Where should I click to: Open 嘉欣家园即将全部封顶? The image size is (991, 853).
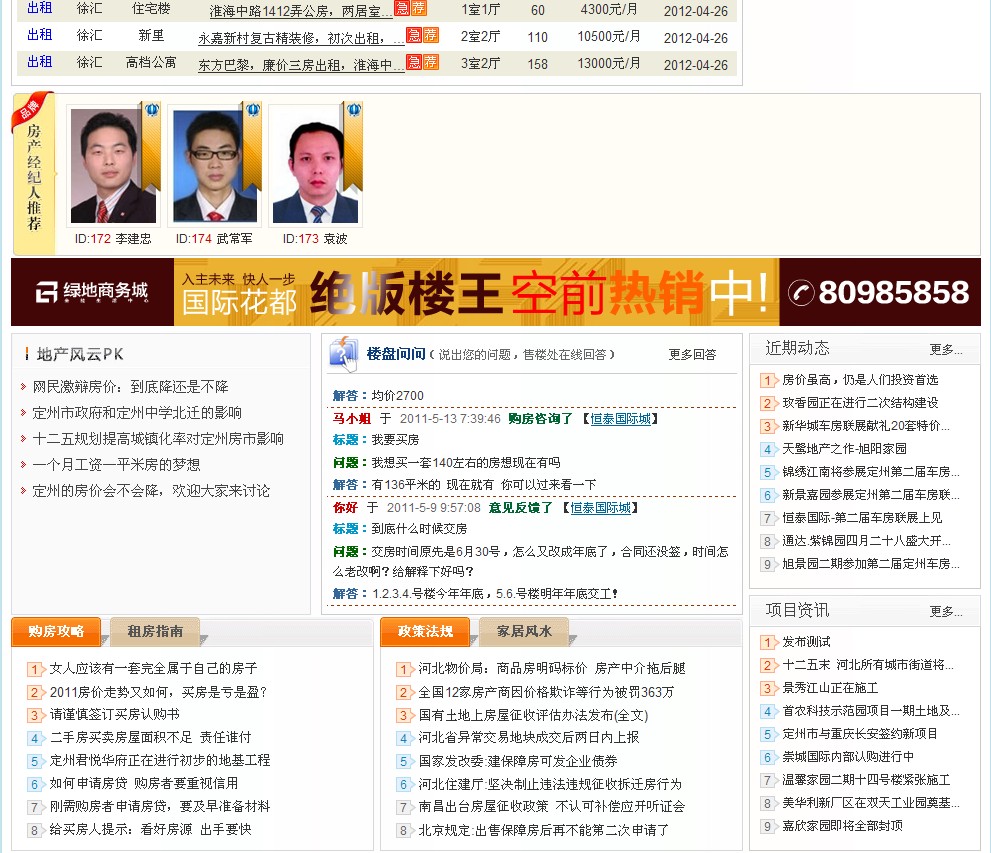(842, 825)
